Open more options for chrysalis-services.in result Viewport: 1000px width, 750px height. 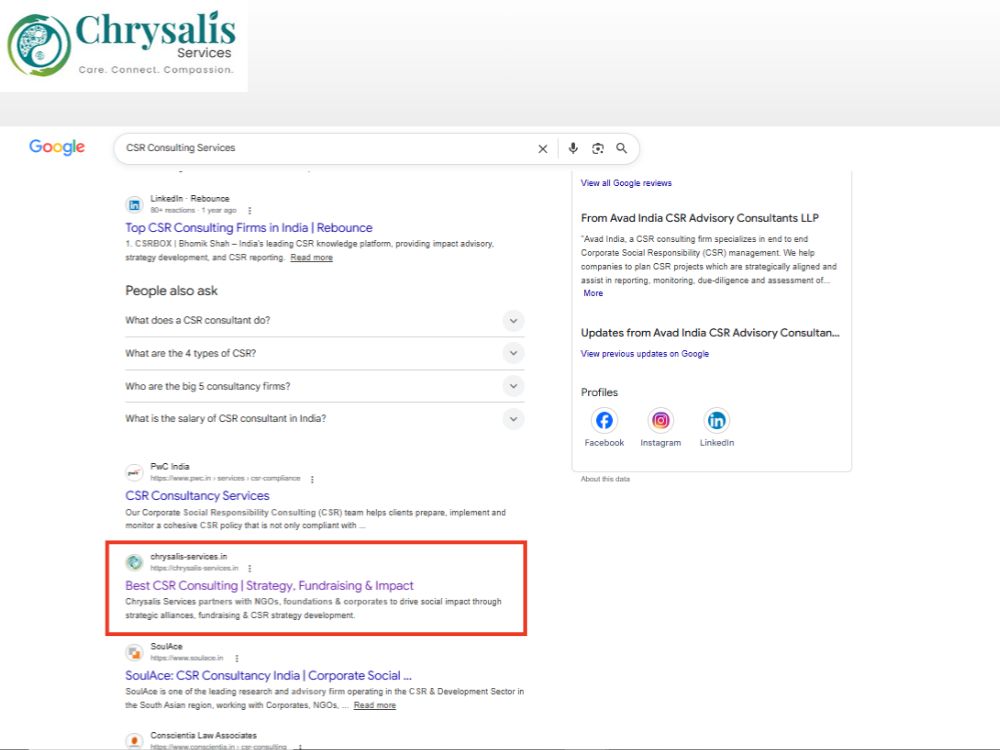coord(249,568)
